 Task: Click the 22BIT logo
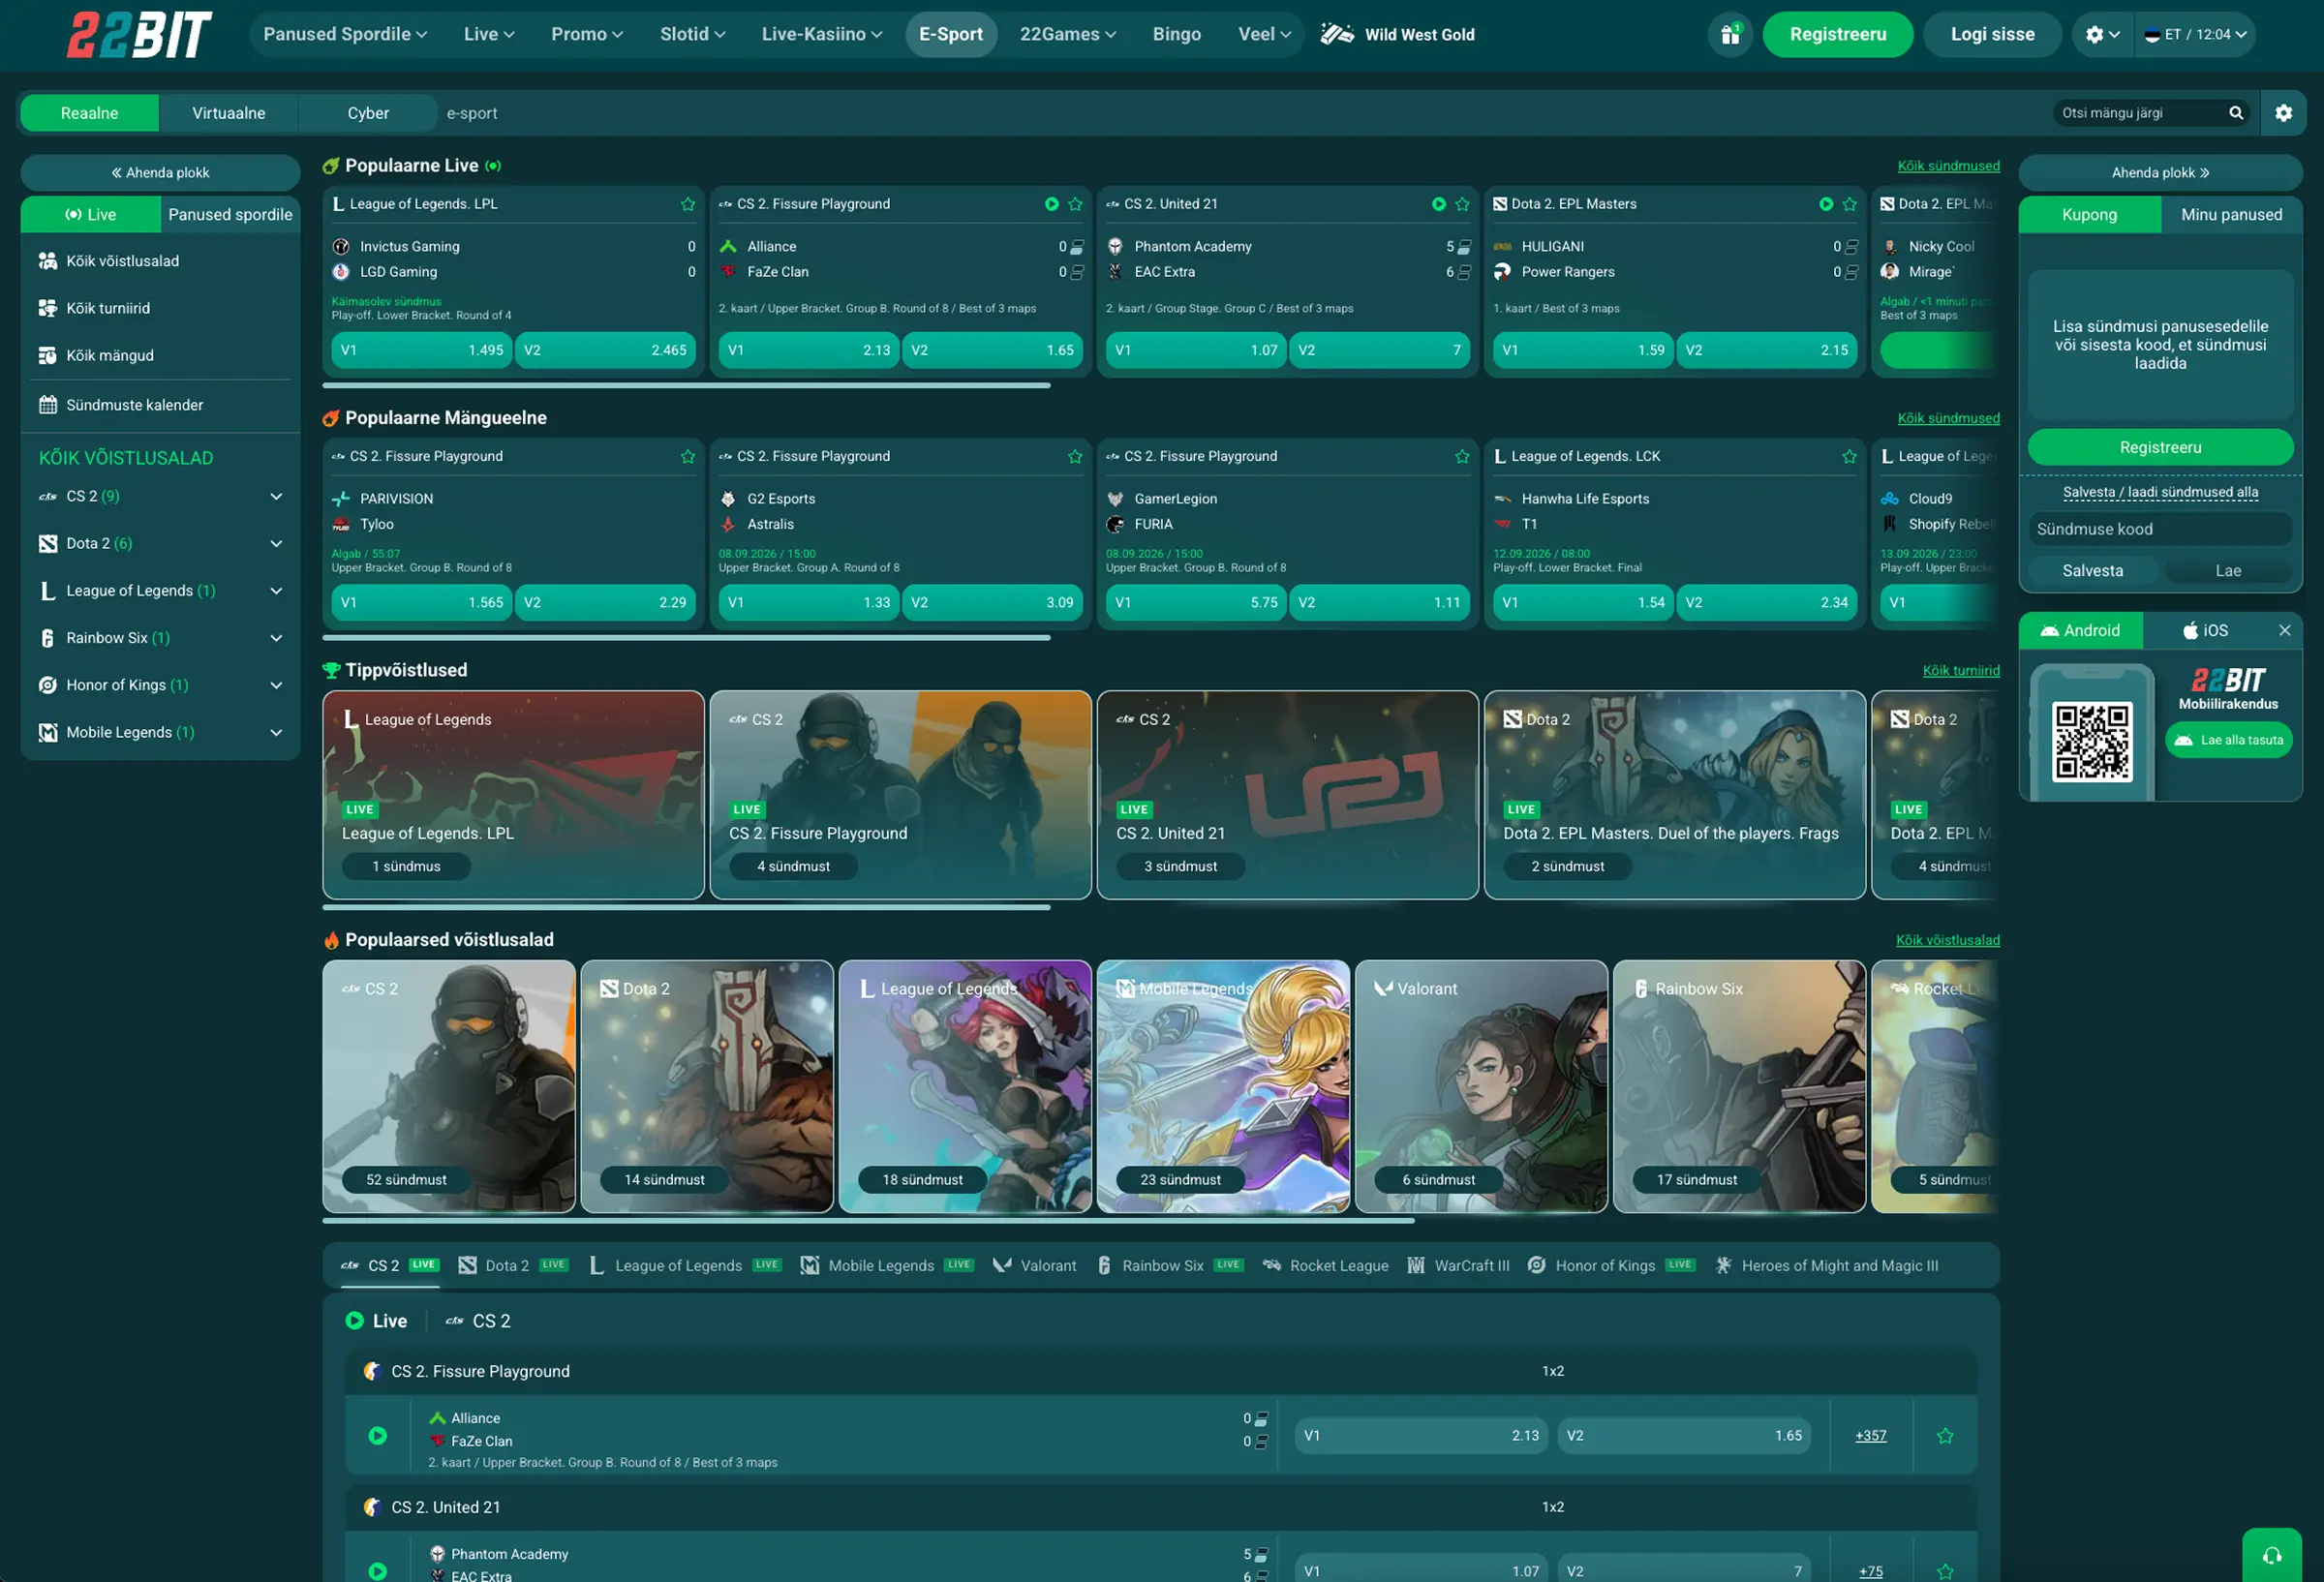click(139, 35)
